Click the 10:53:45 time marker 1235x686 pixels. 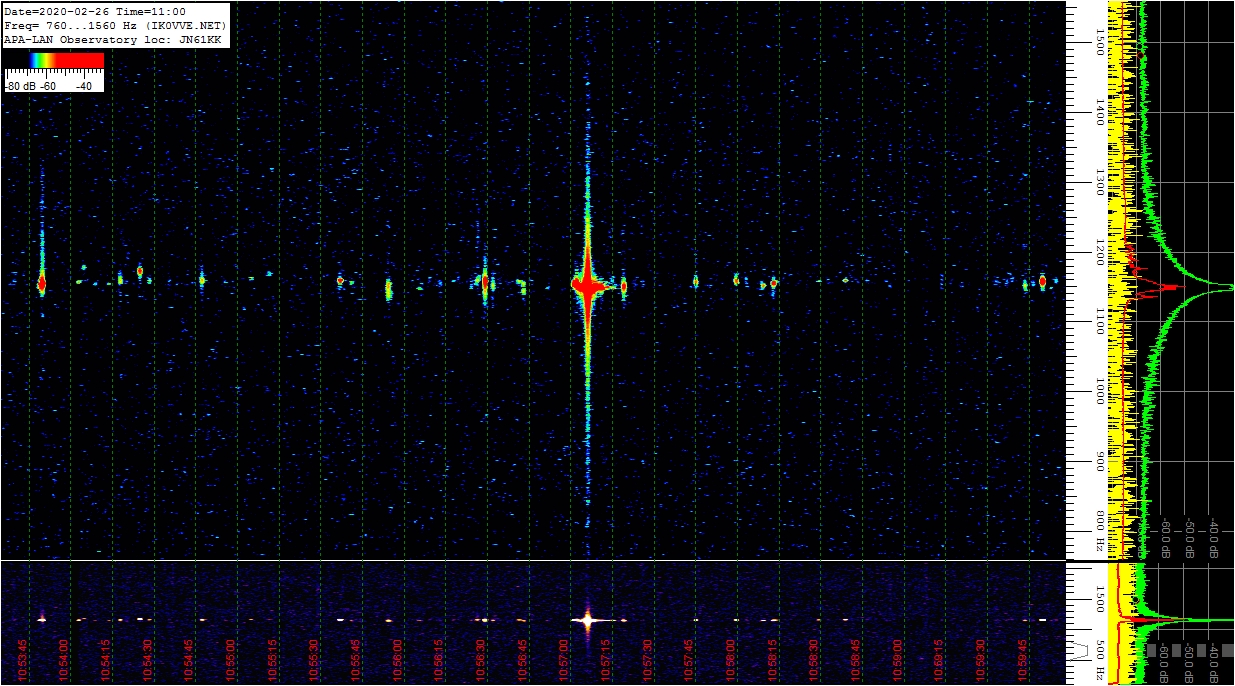pos(23,660)
